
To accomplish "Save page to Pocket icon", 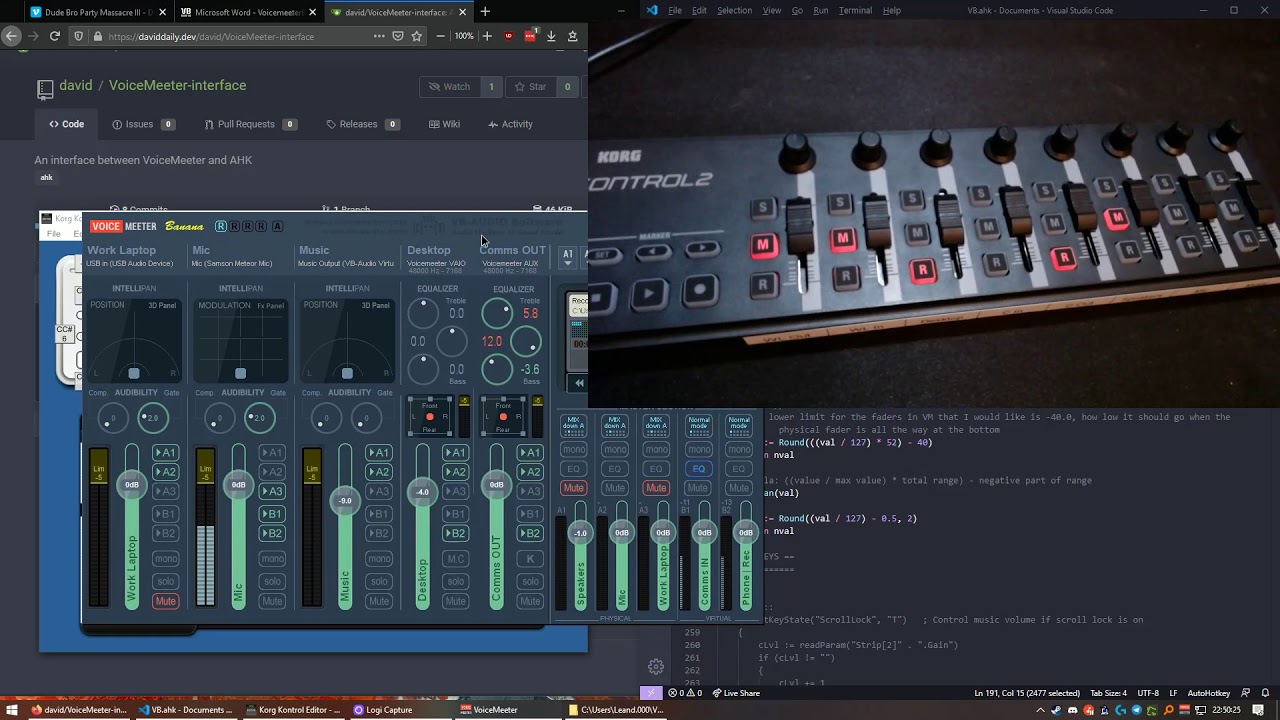I will pos(398,36).
